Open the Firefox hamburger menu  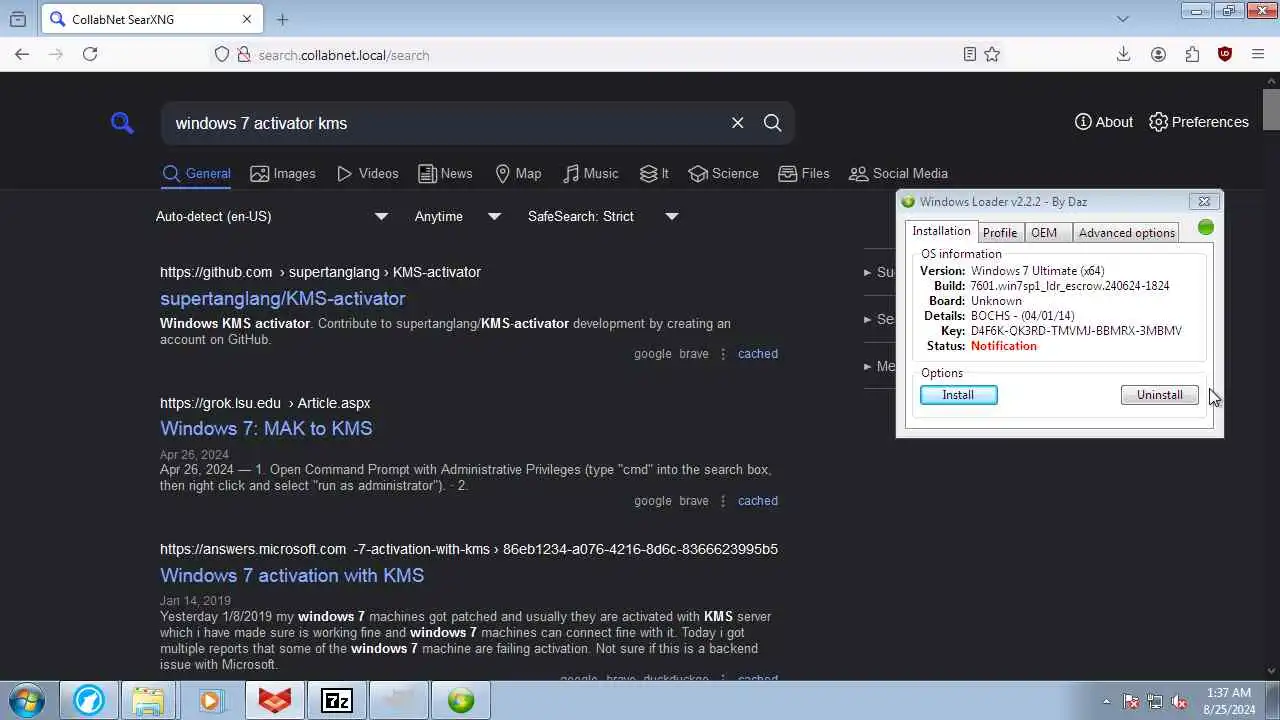[x=1258, y=54]
